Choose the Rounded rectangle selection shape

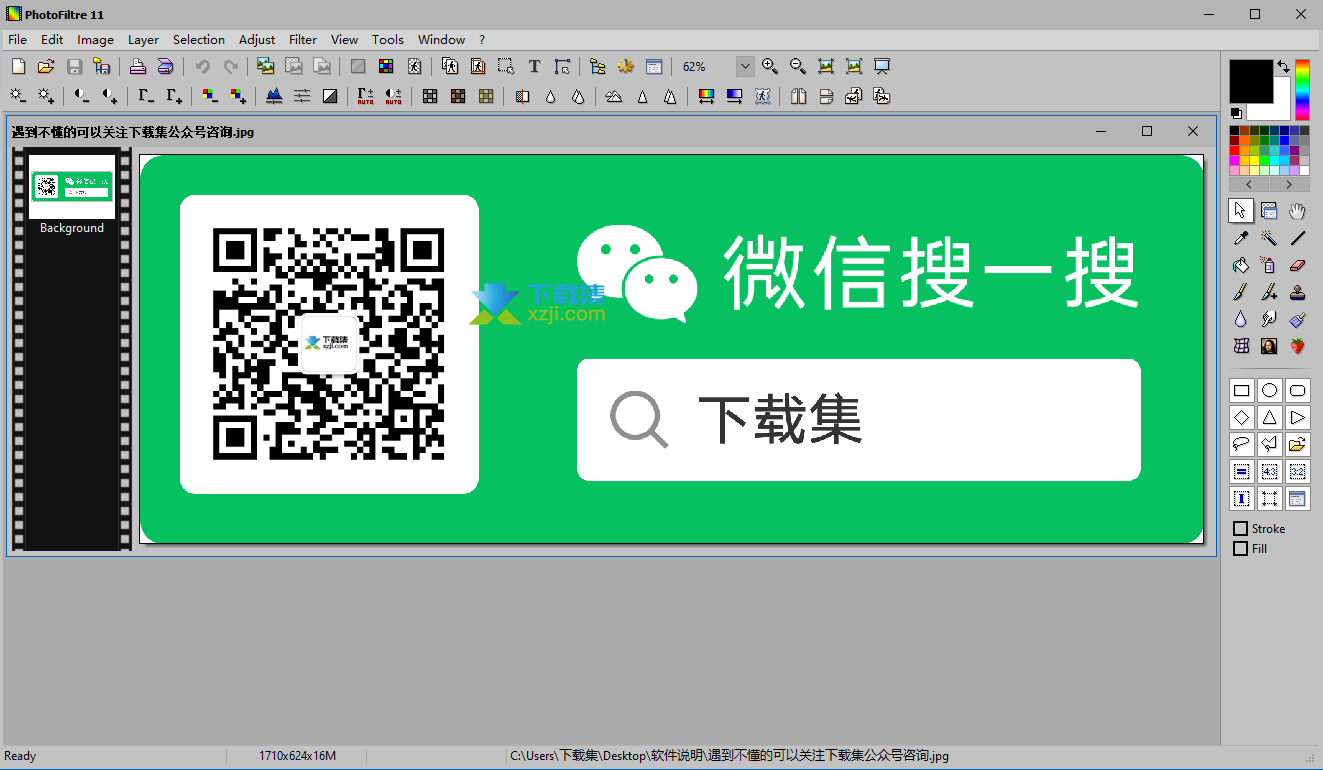(x=1298, y=390)
